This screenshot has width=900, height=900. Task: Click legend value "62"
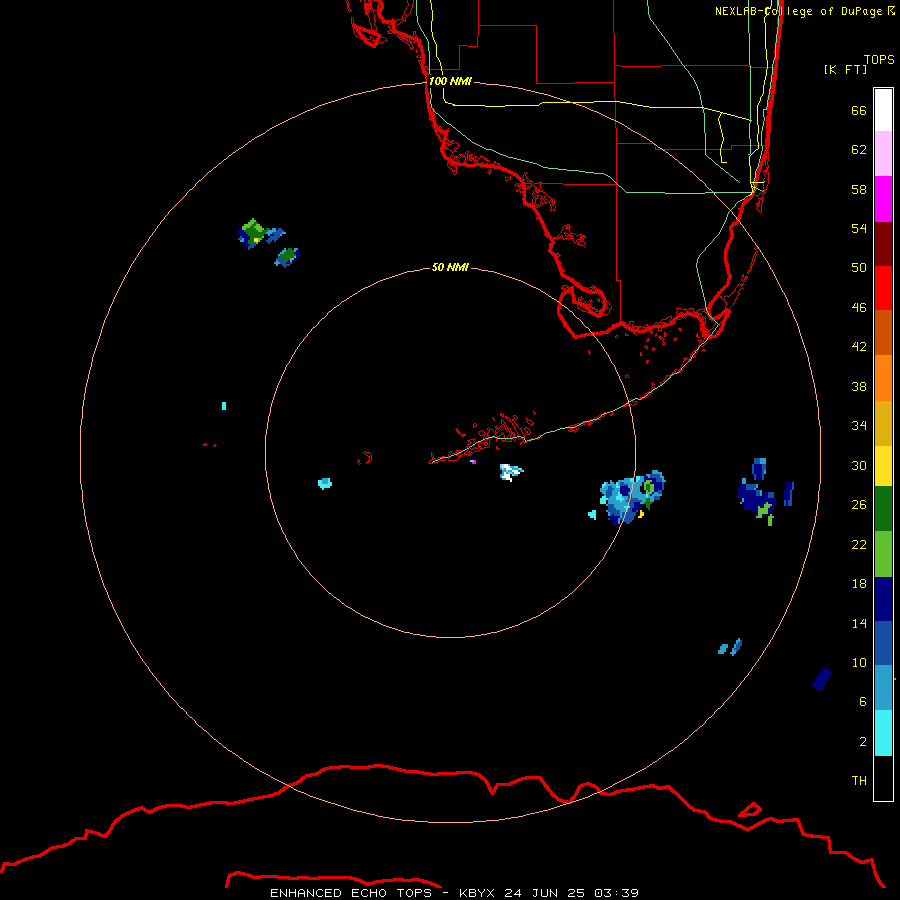click(x=859, y=149)
